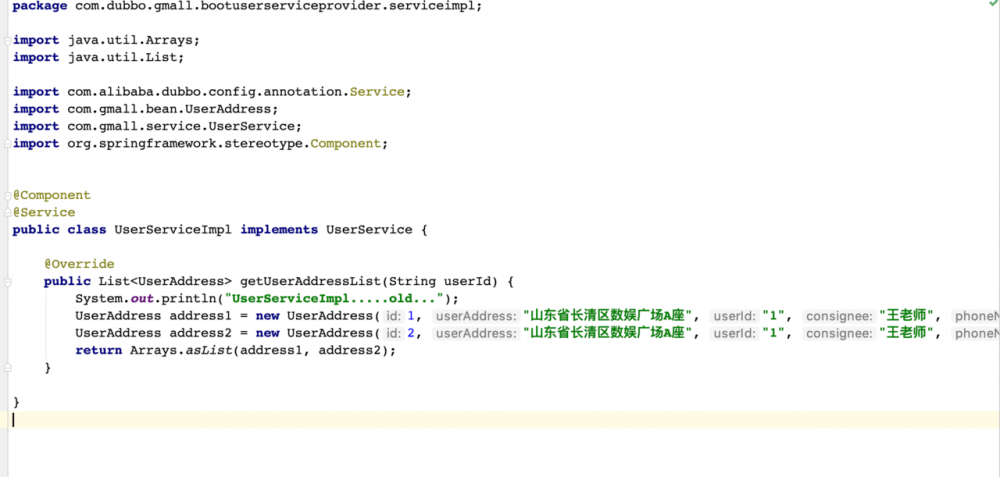Click the variable 'address2' declaration

(200, 333)
